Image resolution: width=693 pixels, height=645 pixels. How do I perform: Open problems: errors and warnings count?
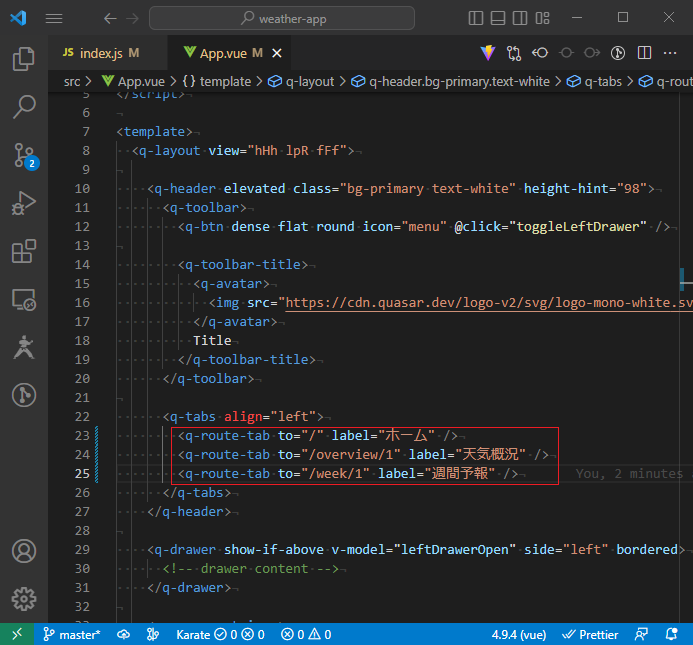[306, 634]
